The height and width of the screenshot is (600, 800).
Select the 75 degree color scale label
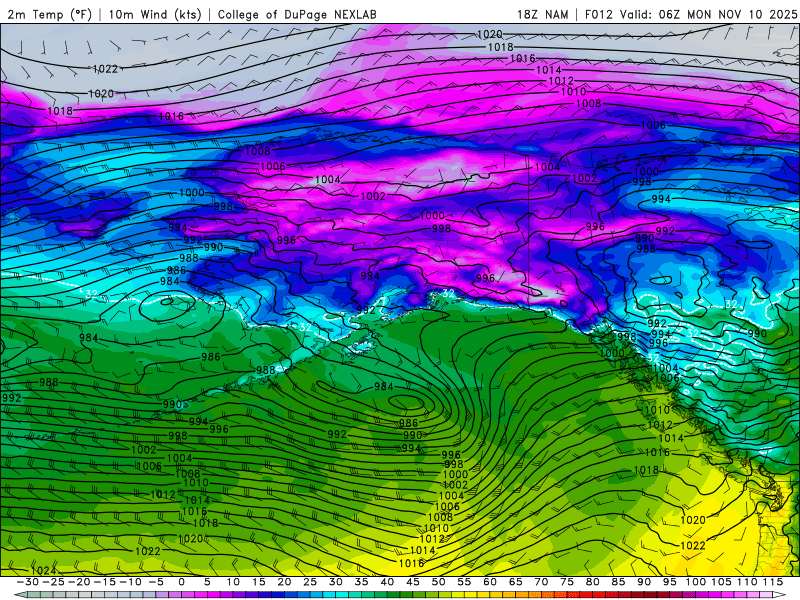click(x=567, y=582)
